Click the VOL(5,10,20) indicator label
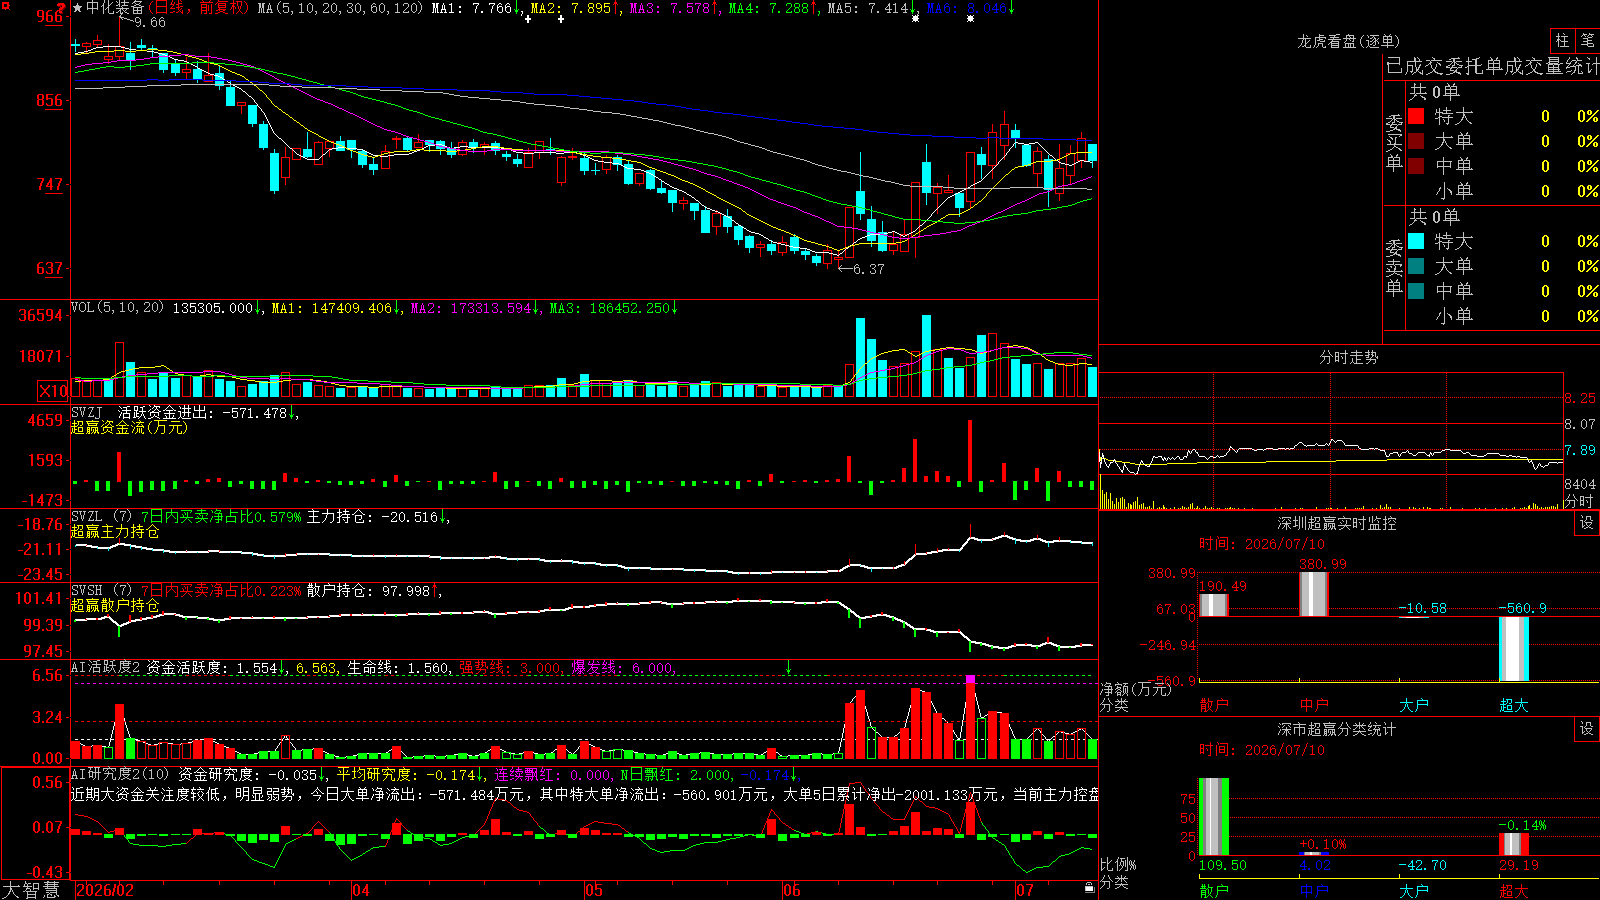 point(117,308)
